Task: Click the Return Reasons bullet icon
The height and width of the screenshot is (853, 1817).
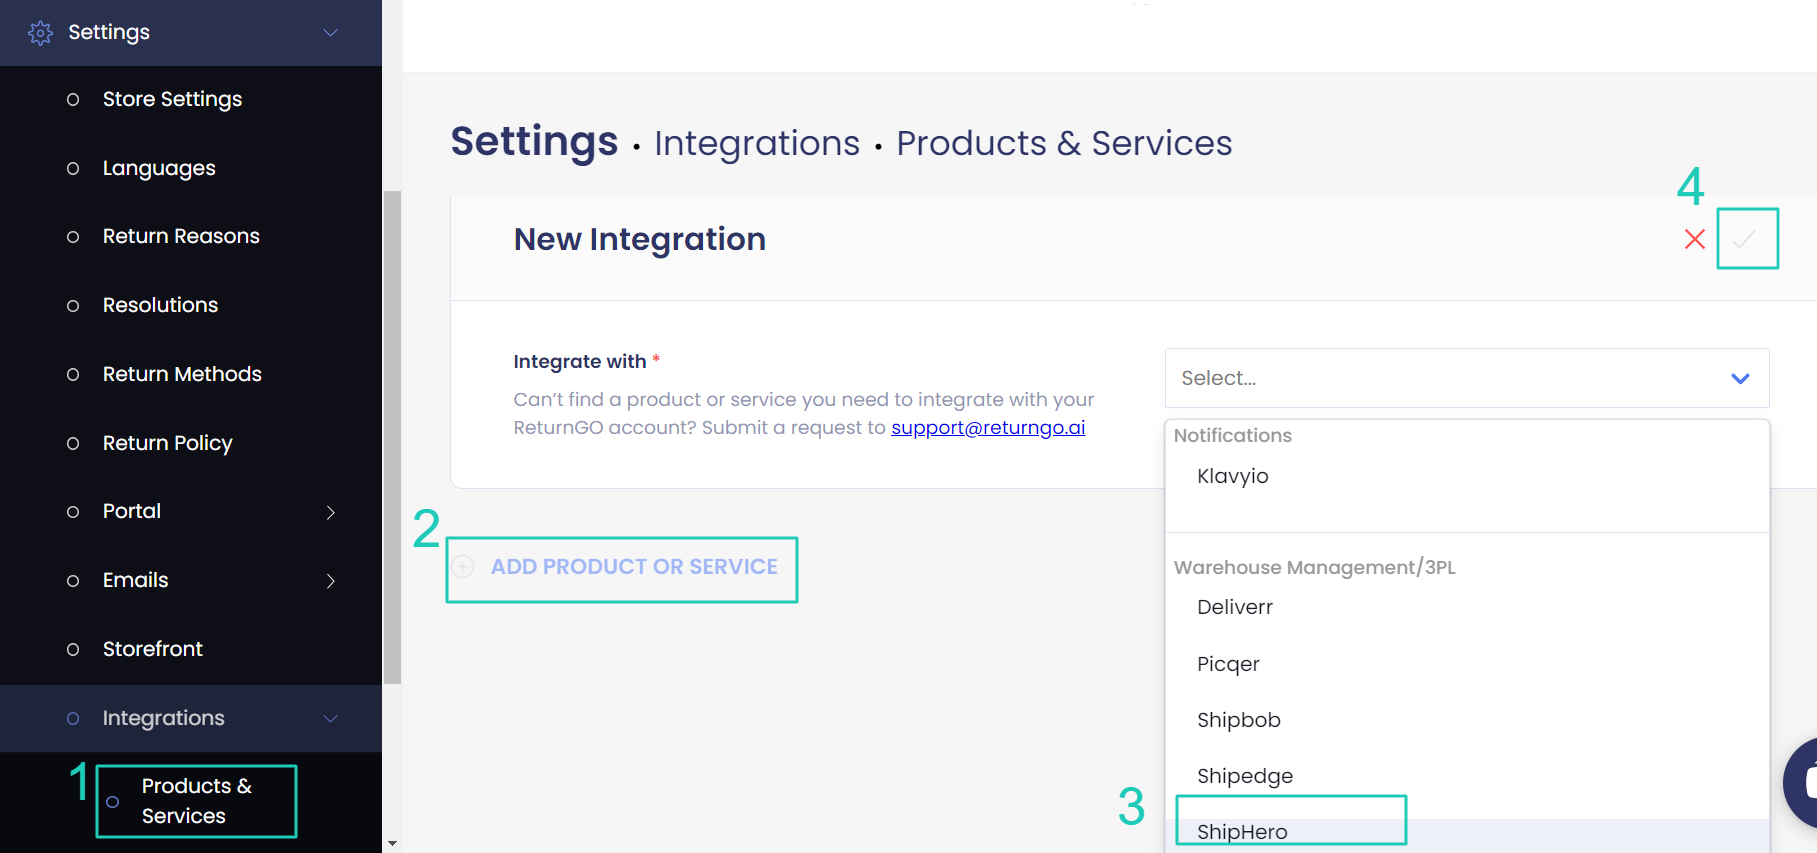Action: (x=73, y=237)
